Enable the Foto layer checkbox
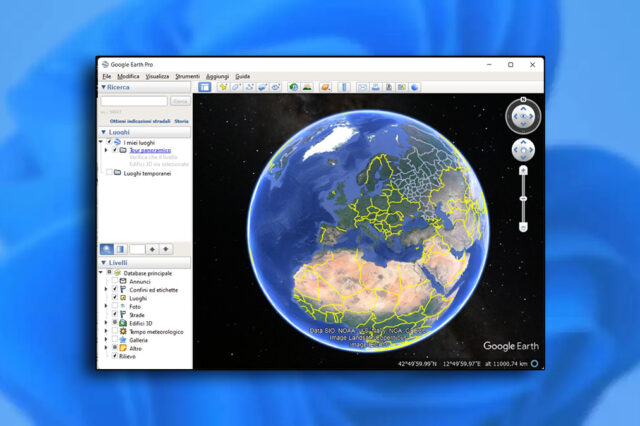The image size is (640, 426). click(x=115, y=306)
